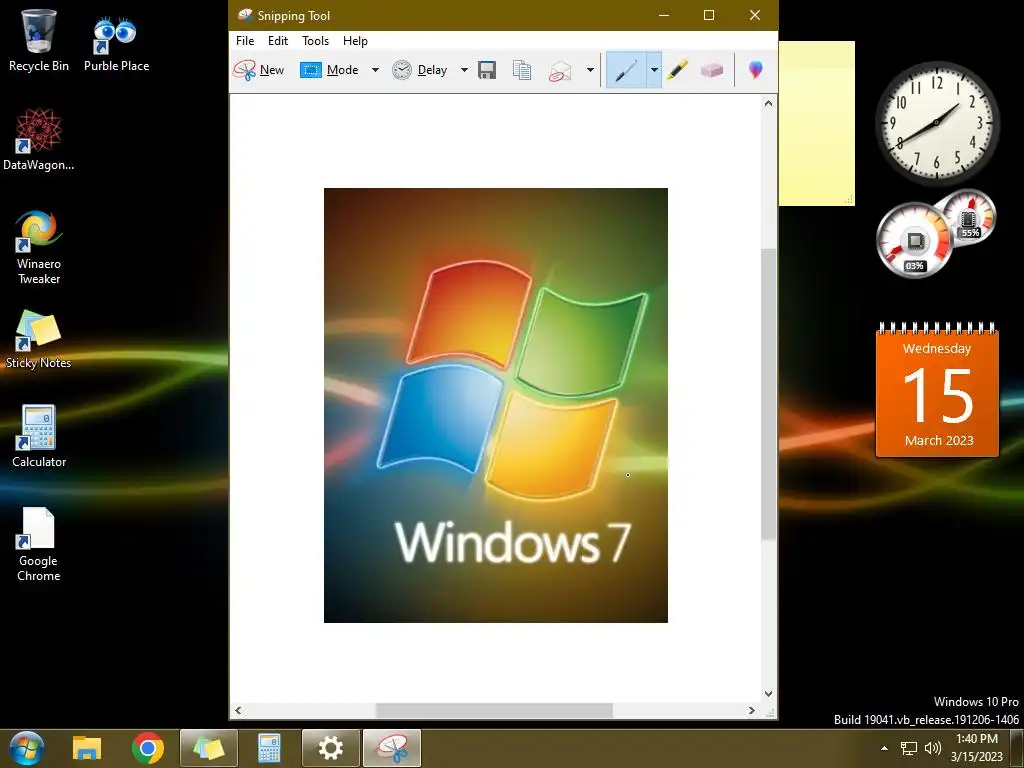
Task: Open the Settings gear in the taskbar
Action: coord(330,748)
